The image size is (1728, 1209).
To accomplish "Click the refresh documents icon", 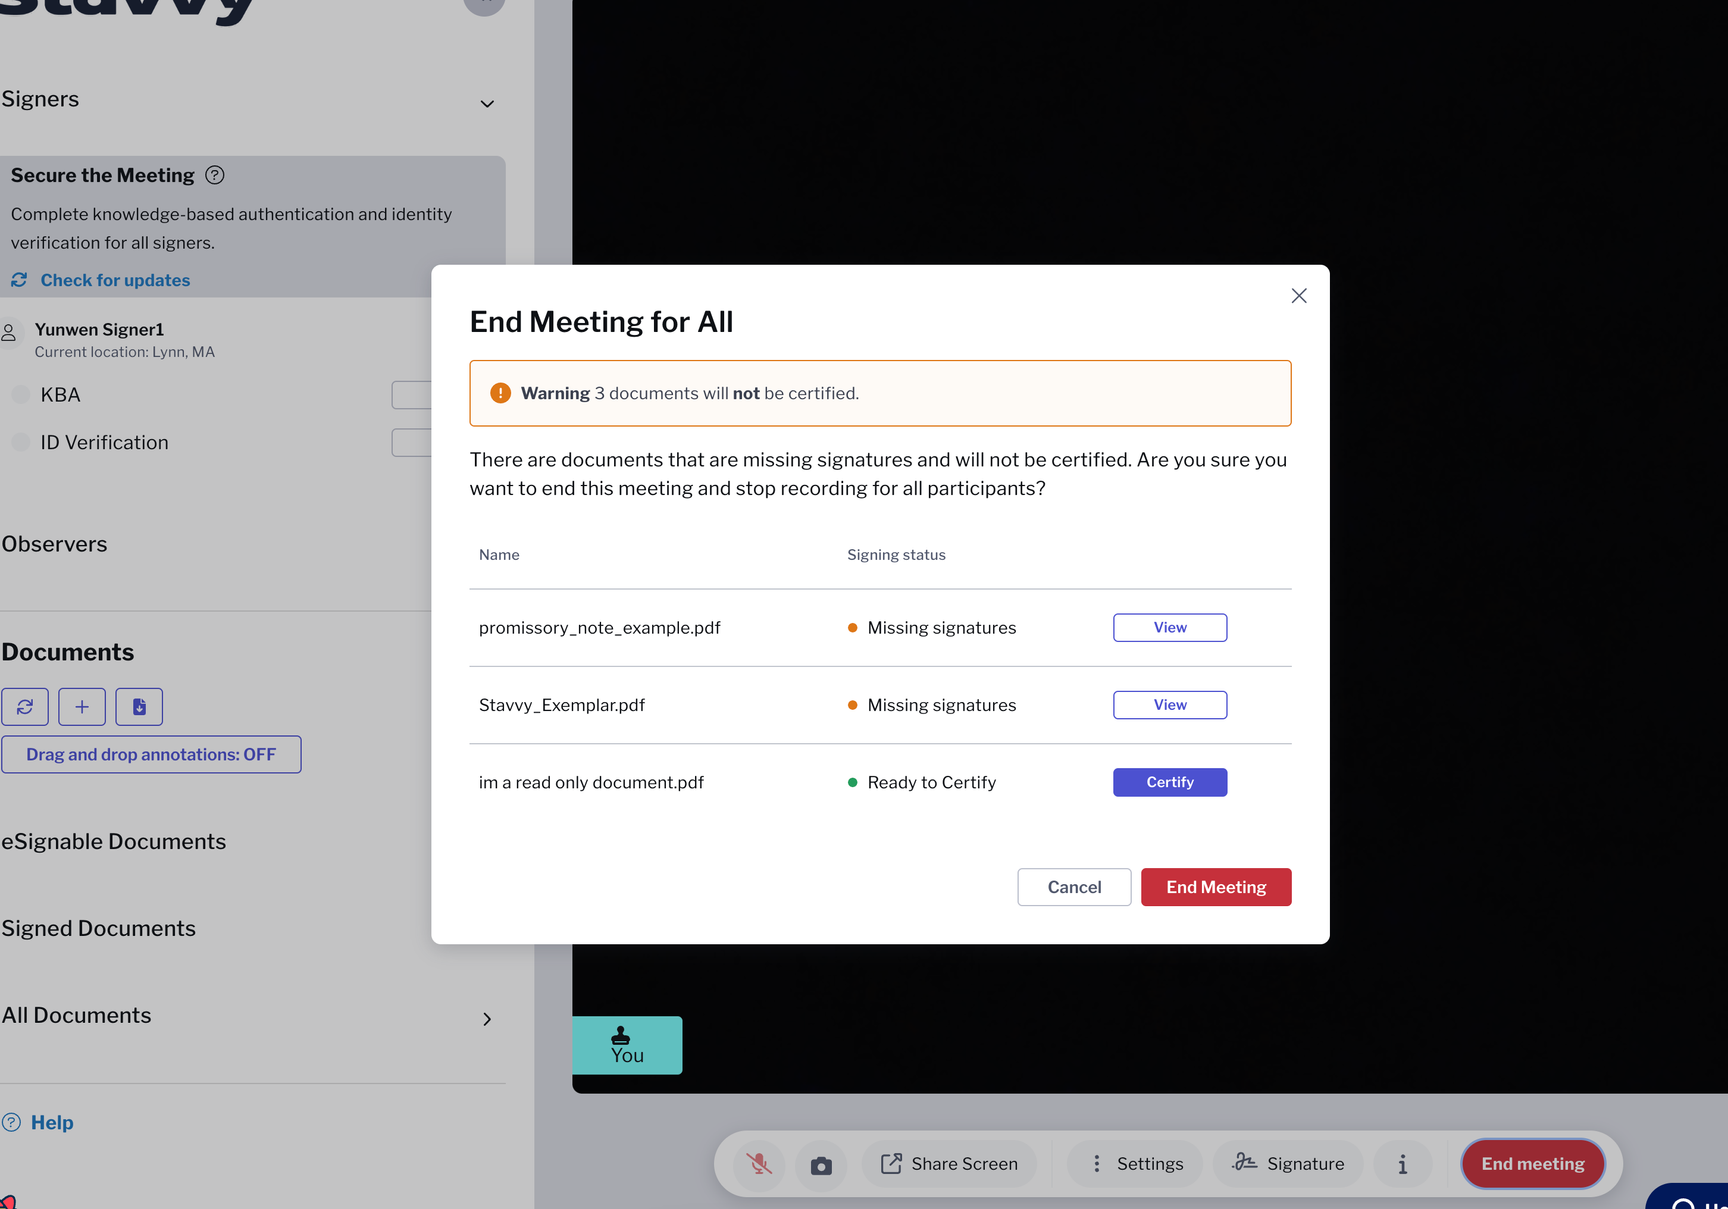I will 25,707.
